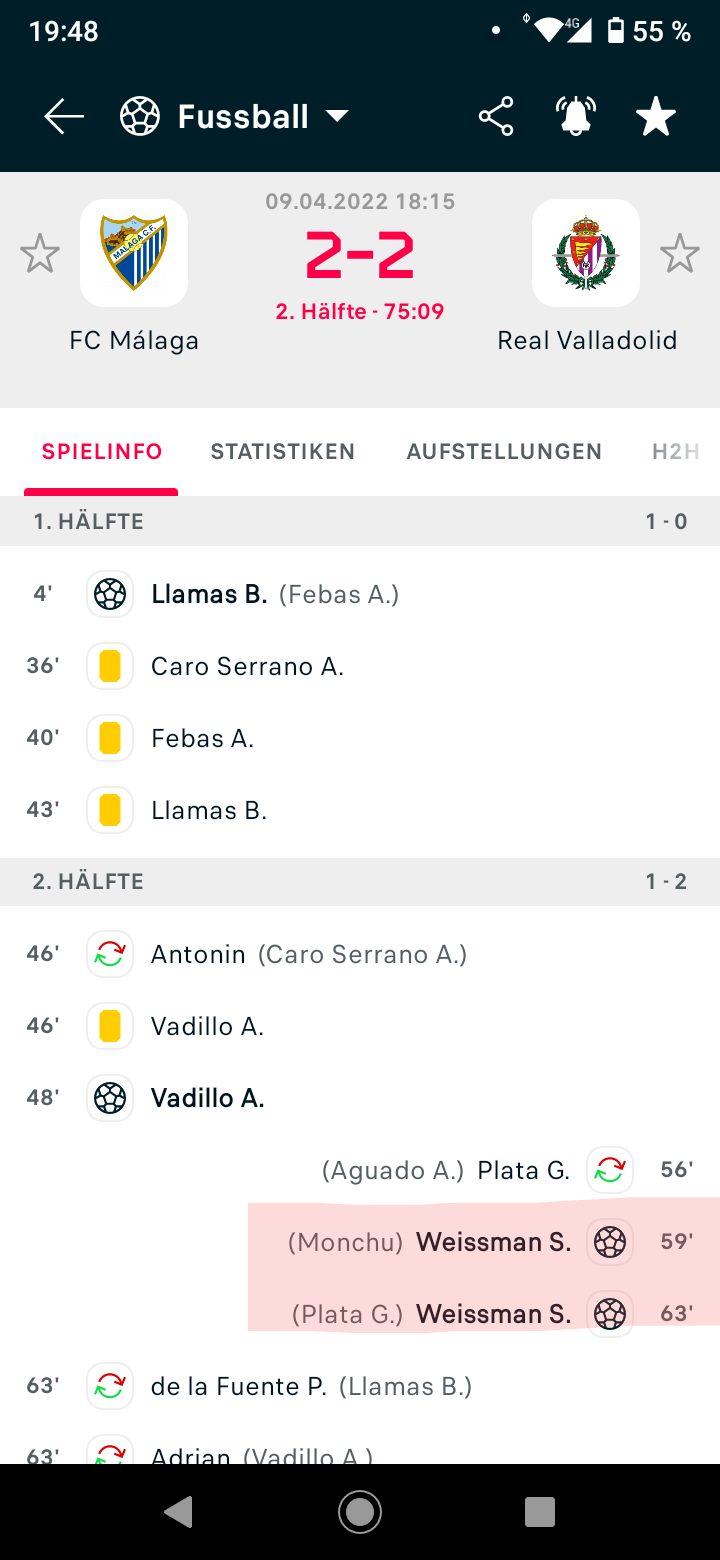Image resolution: width=720 pixels, height=1560 pixels.
Task: Open the FC Málaga team crest
Action: tap(134, 253)
